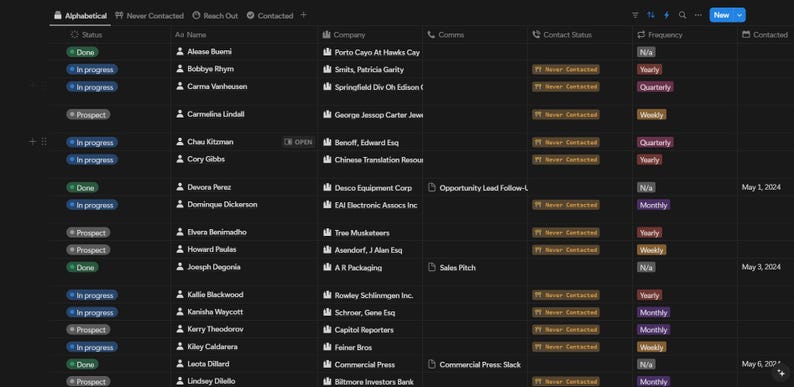794x387 pixels.
Task: Switch to the Alphabetical tab
Action: click(x=80, y=16)
